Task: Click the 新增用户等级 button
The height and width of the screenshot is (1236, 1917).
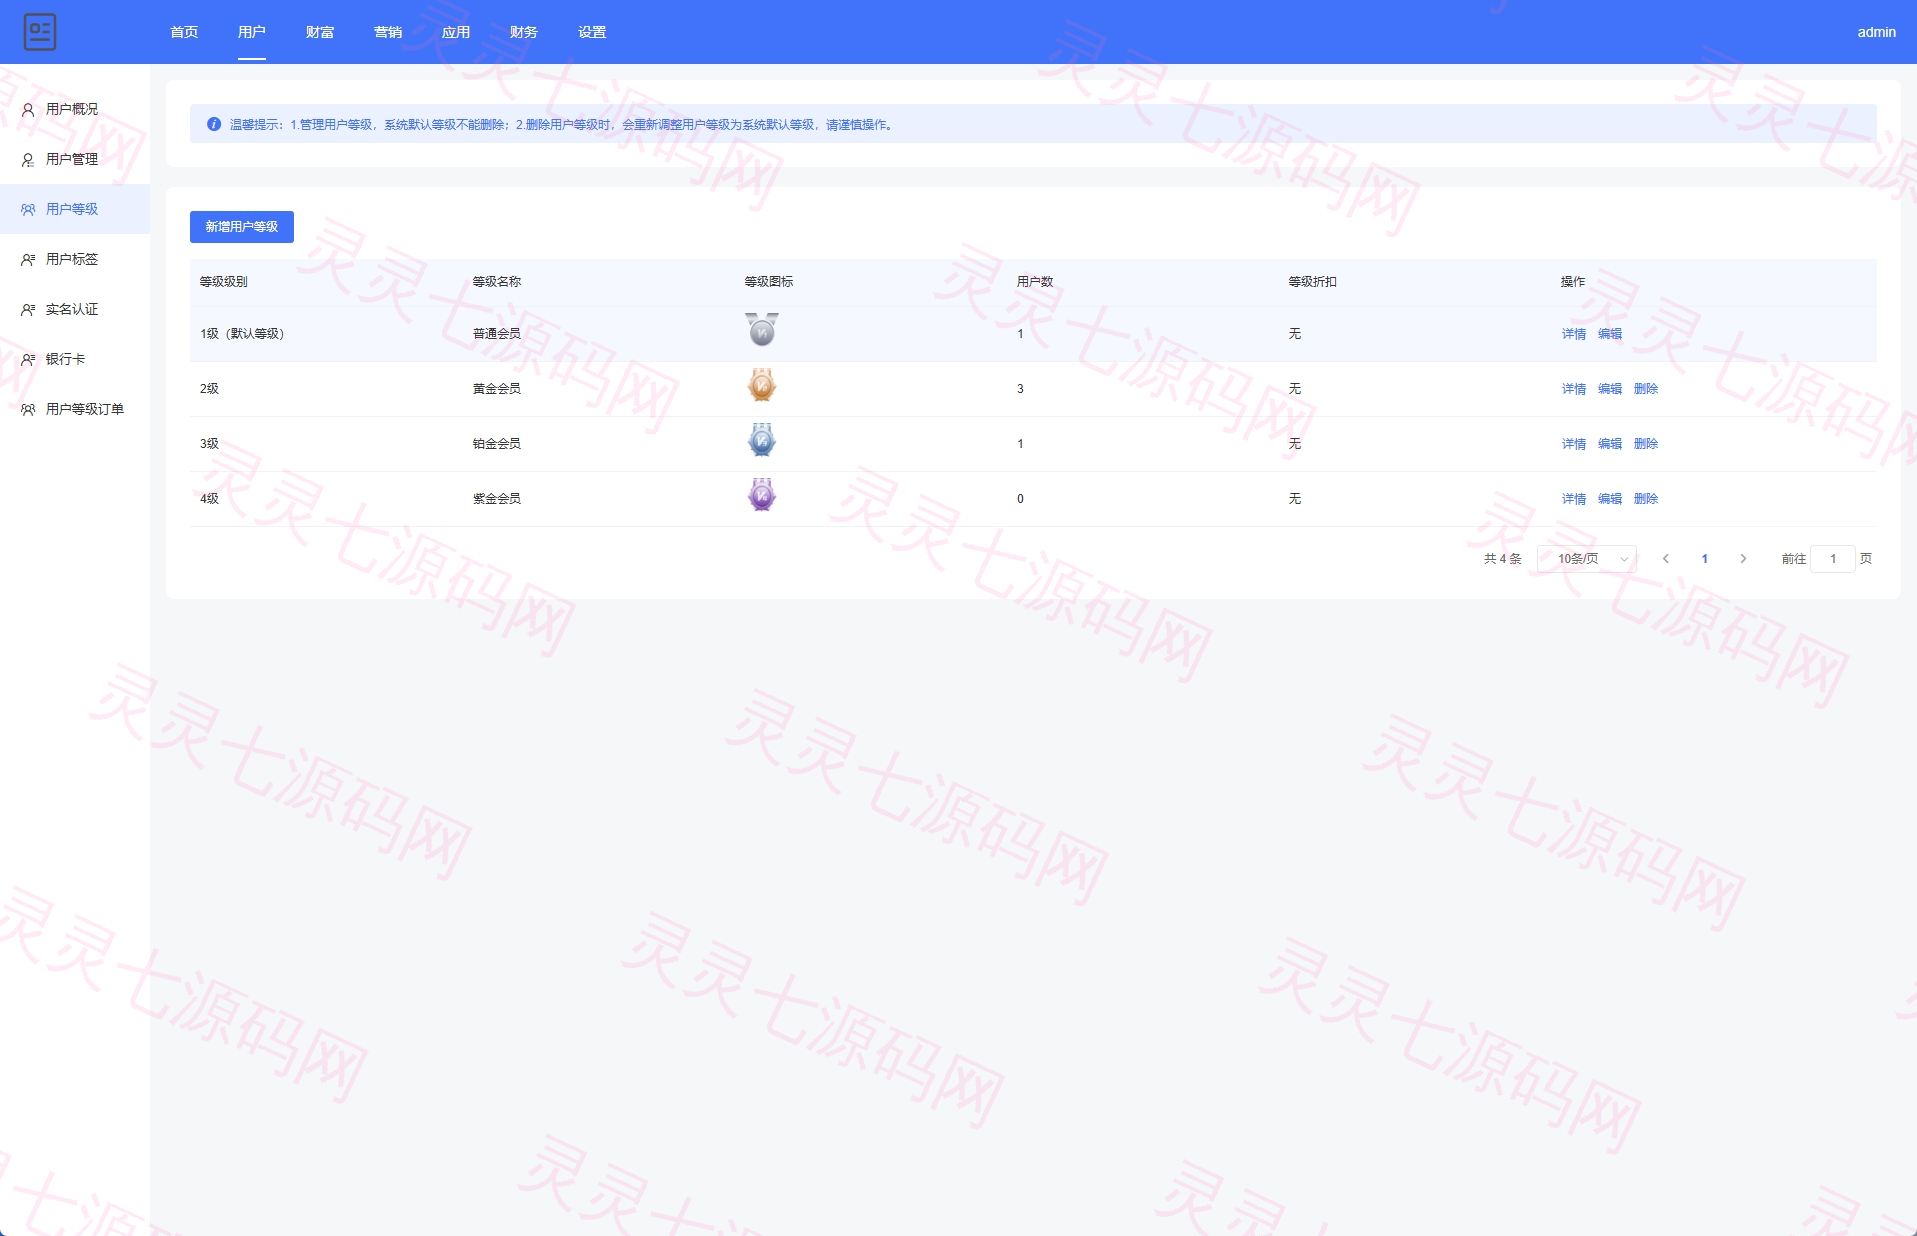Action: point(242,227)
